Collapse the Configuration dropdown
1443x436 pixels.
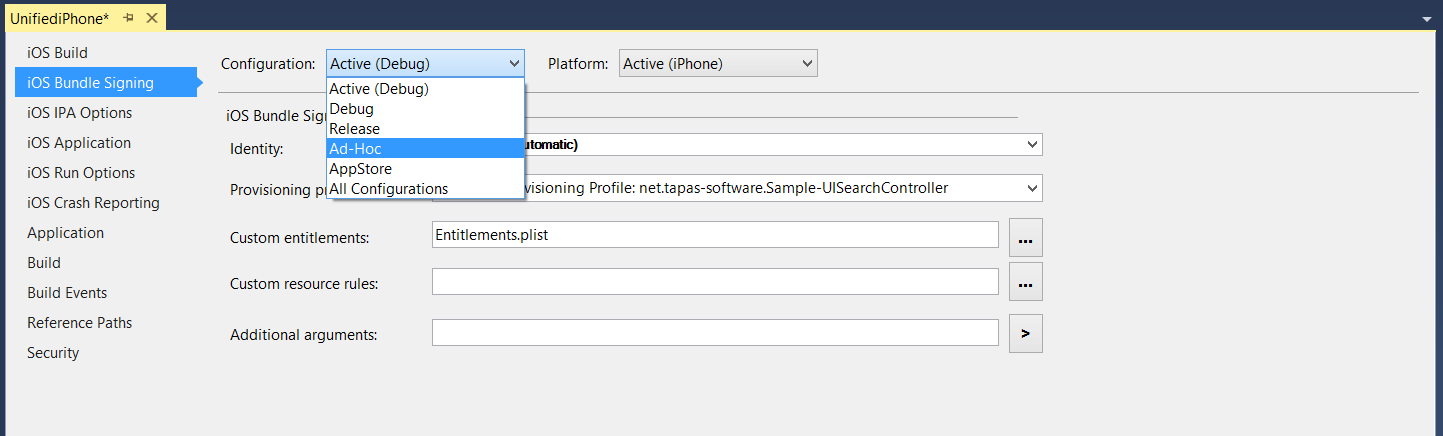(x=513, y=64)
